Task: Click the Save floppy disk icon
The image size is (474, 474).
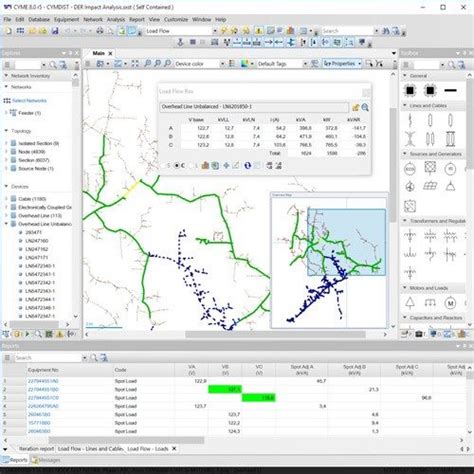Action: click(x=55, y=31)
